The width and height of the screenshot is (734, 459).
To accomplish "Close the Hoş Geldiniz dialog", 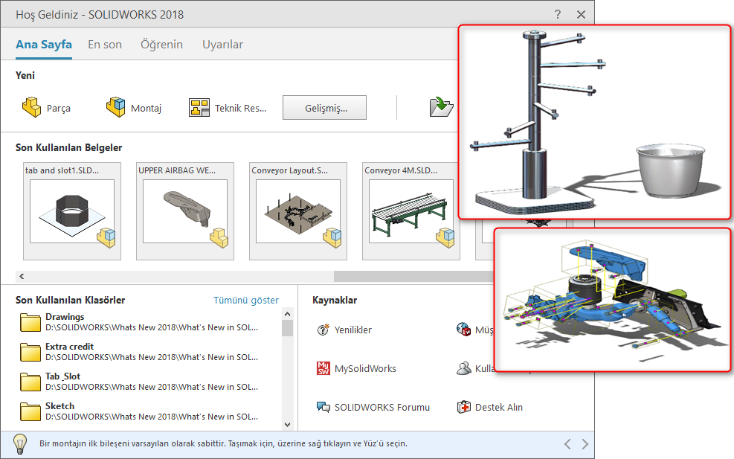I will (581, 15).
